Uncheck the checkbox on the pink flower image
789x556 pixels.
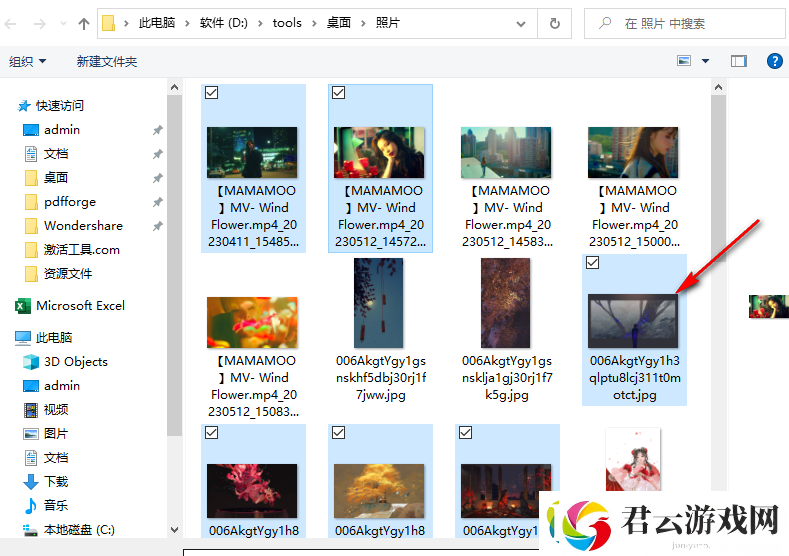[x=211, y=433]
